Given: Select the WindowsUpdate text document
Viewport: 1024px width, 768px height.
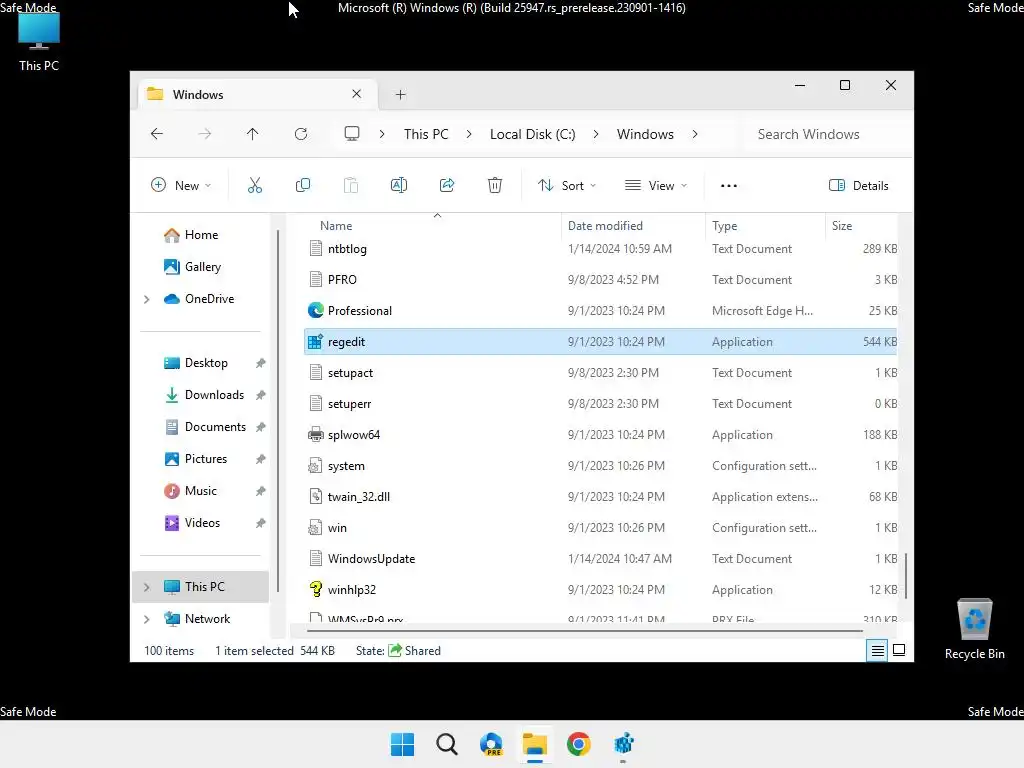Looking at the screenshot, I should click(x=600, y=559).
